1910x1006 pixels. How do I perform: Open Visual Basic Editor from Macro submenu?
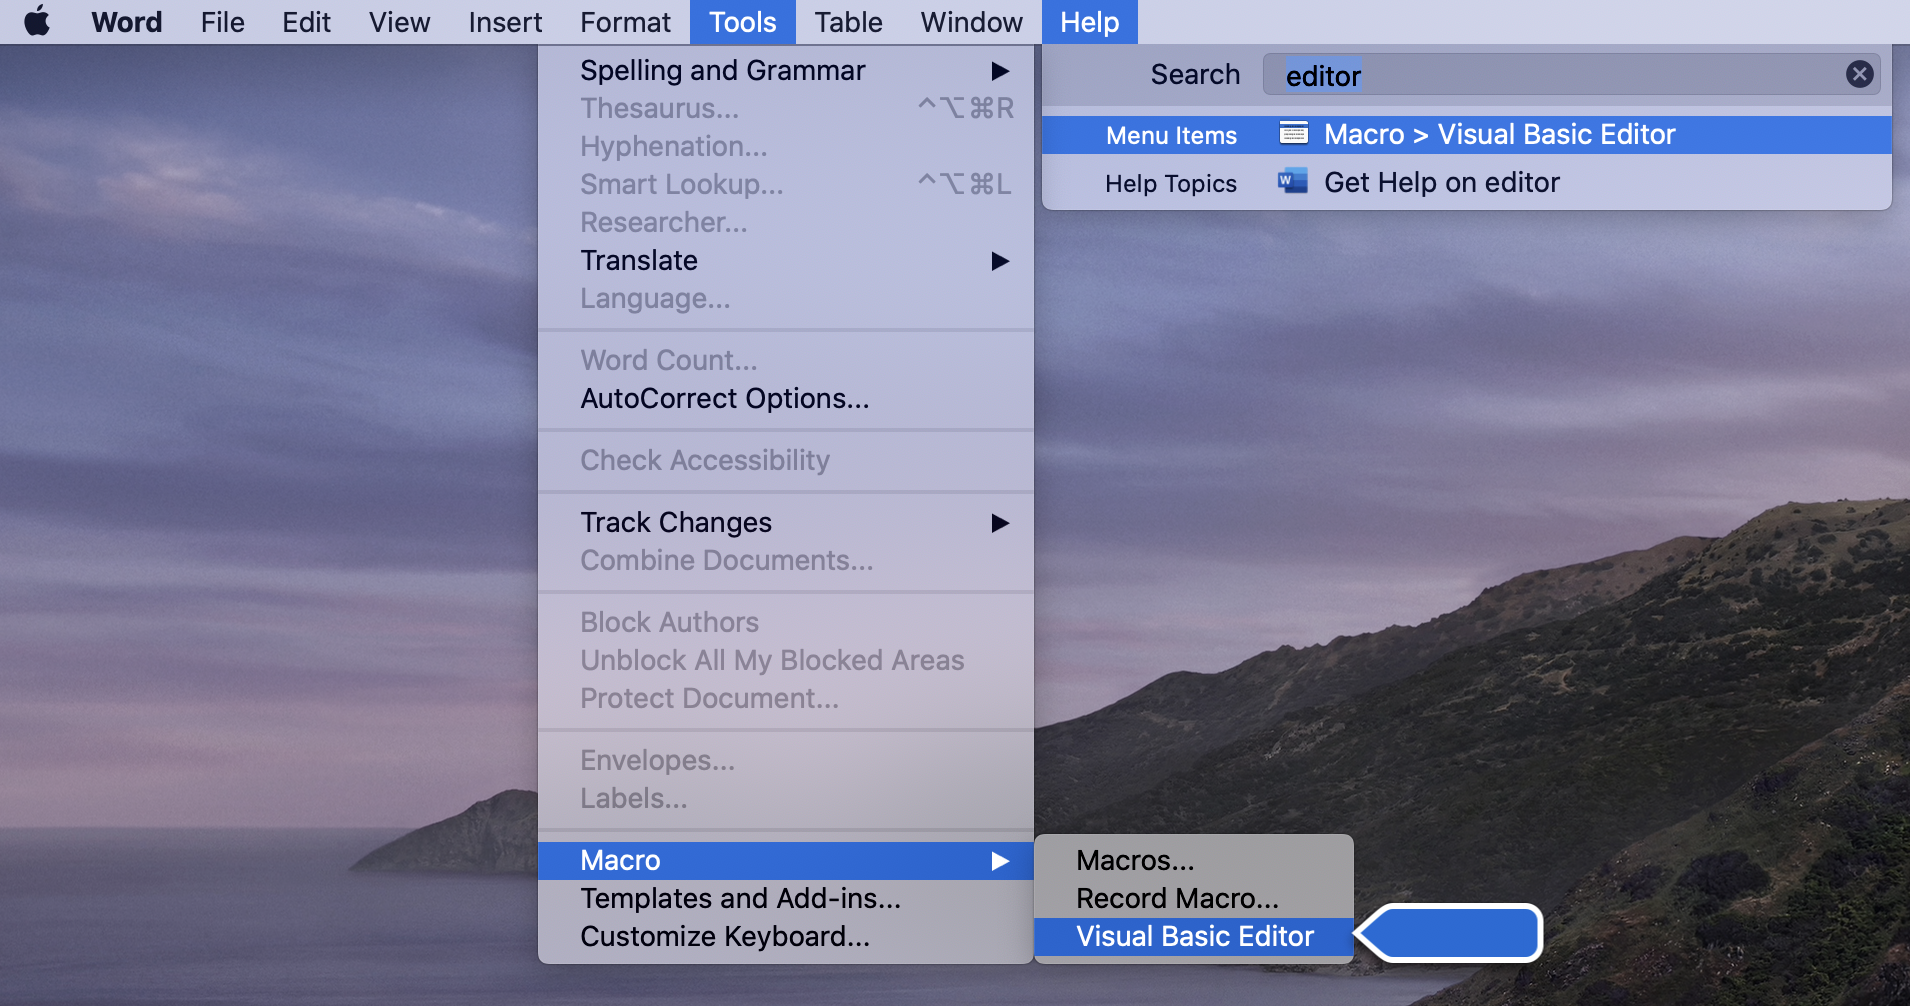(1194, 937)
